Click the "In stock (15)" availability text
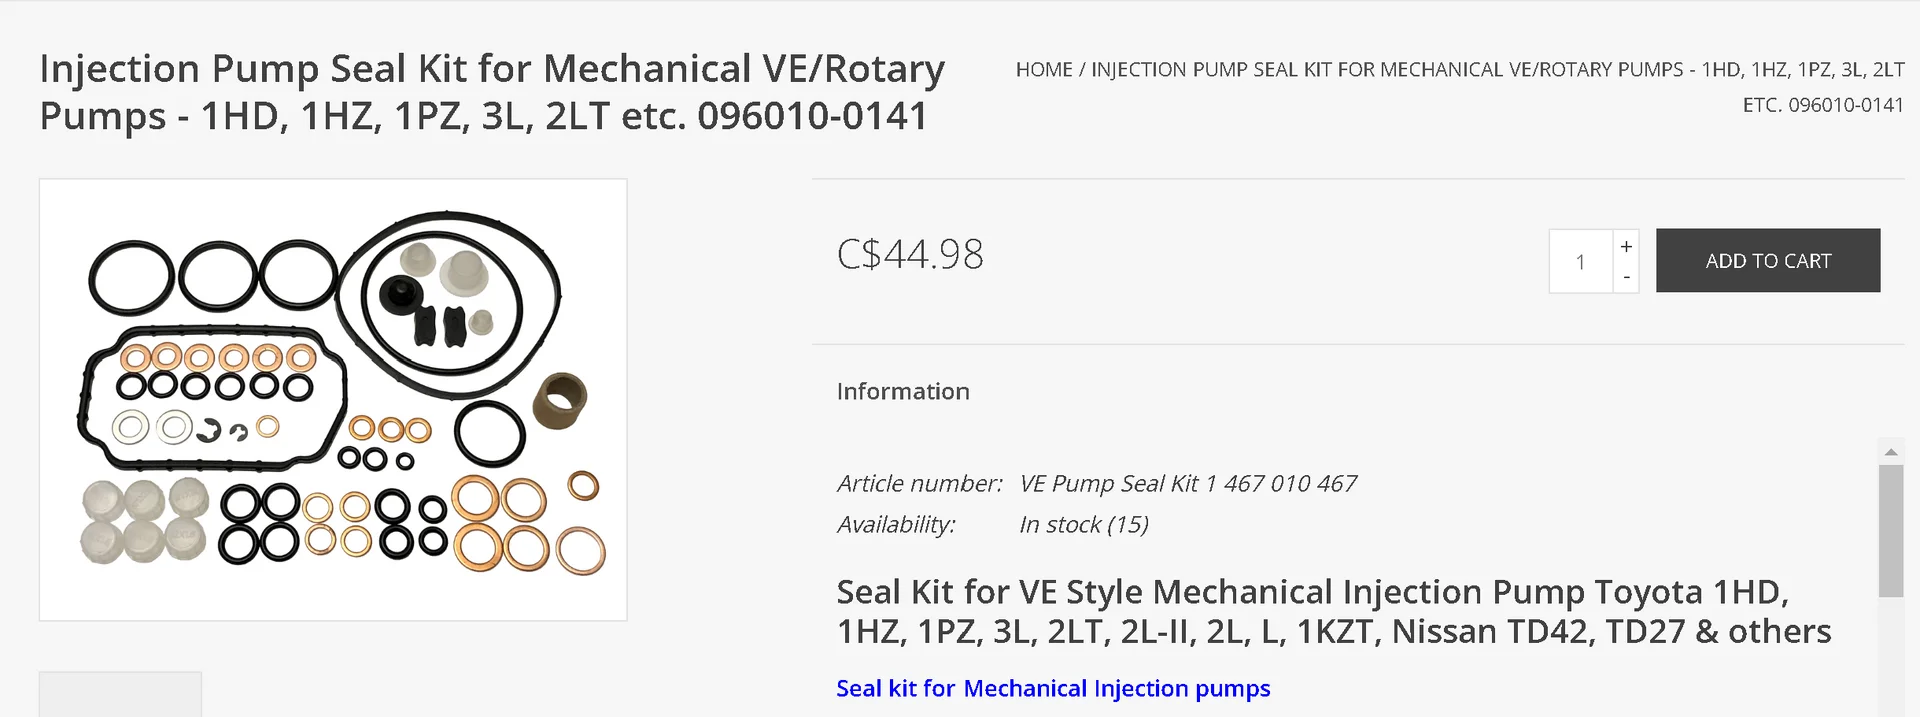This screenshot has width=1920, height=717. (1083, 525)
